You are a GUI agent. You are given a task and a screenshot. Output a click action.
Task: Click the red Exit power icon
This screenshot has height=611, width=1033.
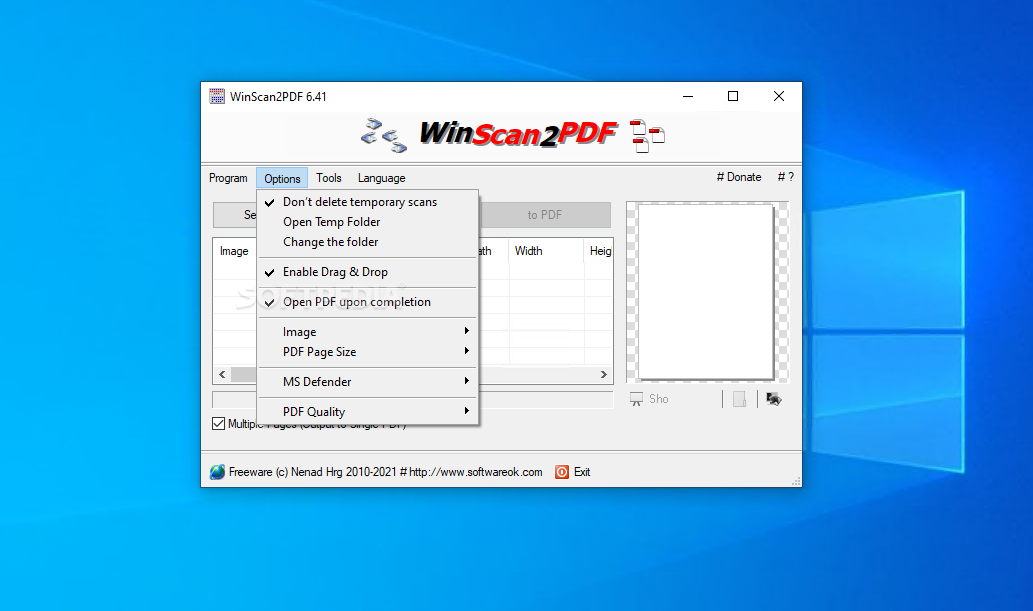562,472
